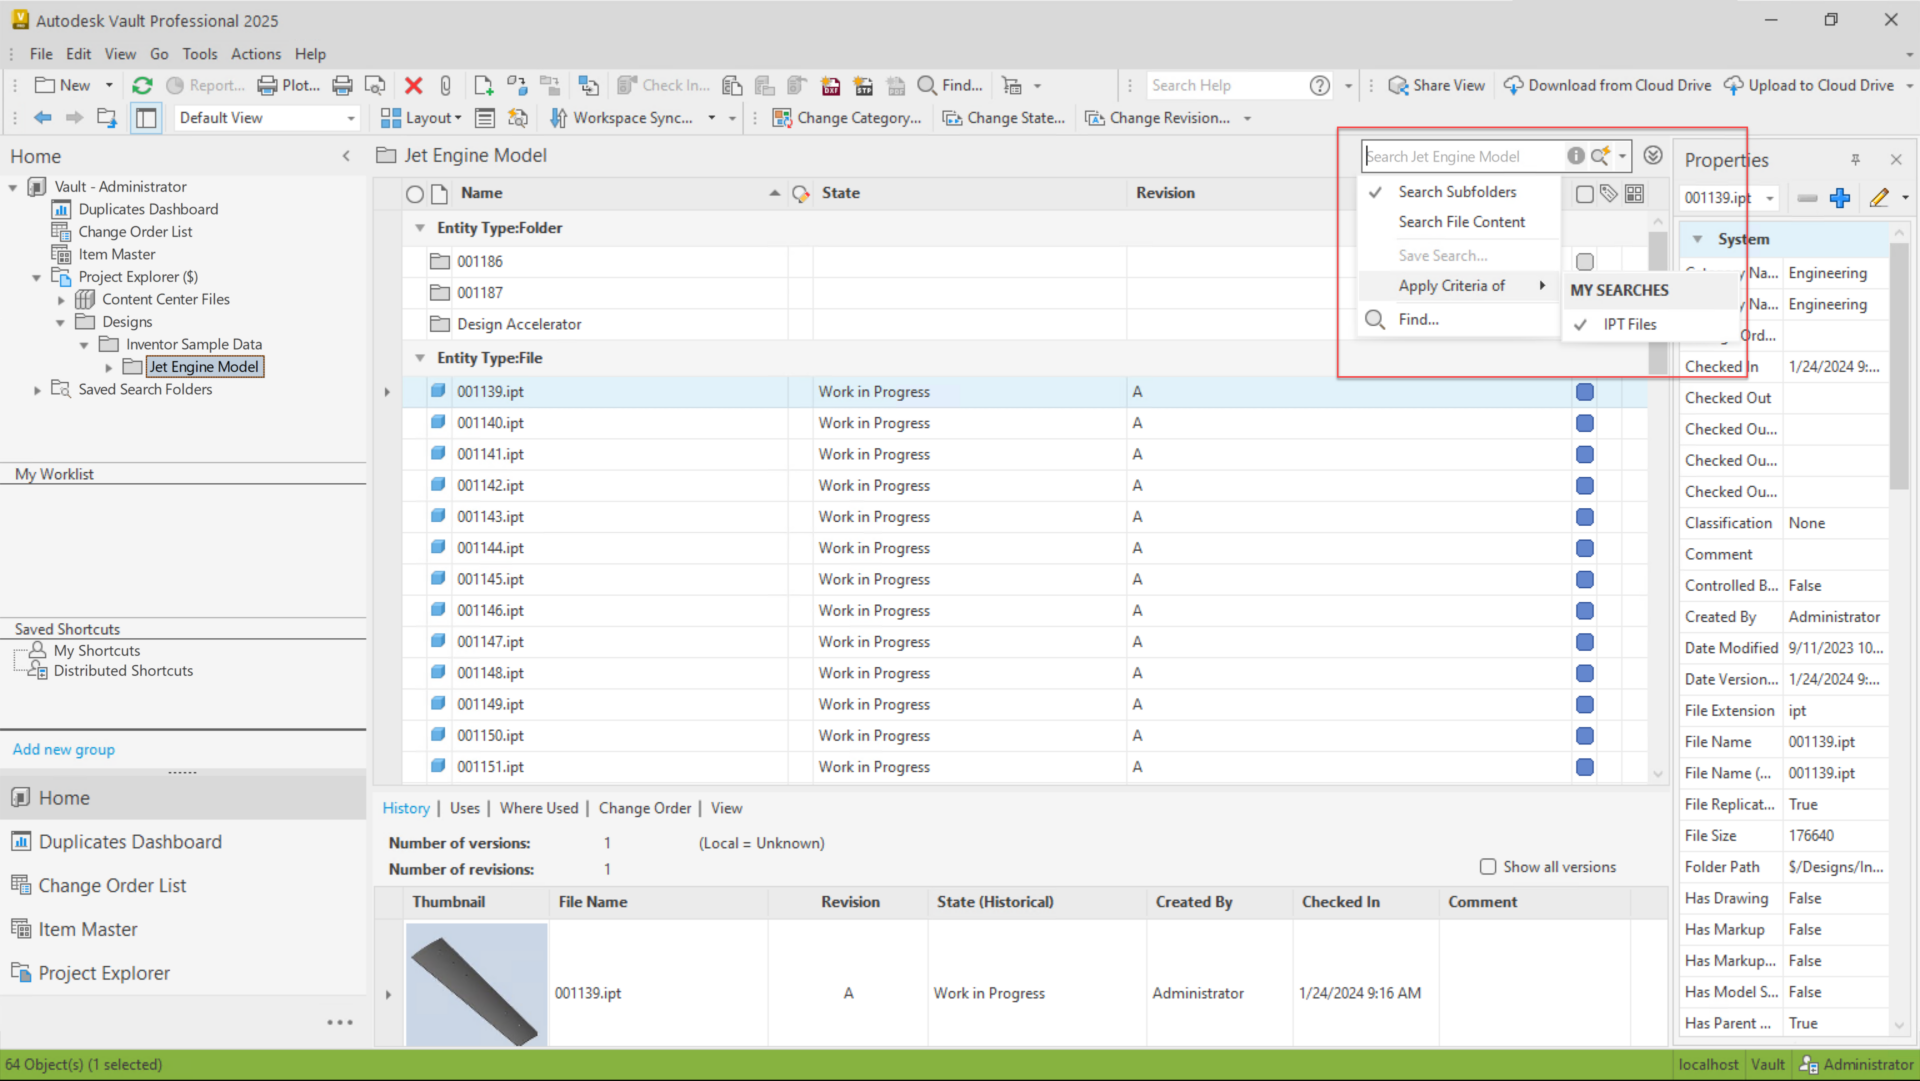Click the blue status swatch for 001140.ipt

[1584, 424]
